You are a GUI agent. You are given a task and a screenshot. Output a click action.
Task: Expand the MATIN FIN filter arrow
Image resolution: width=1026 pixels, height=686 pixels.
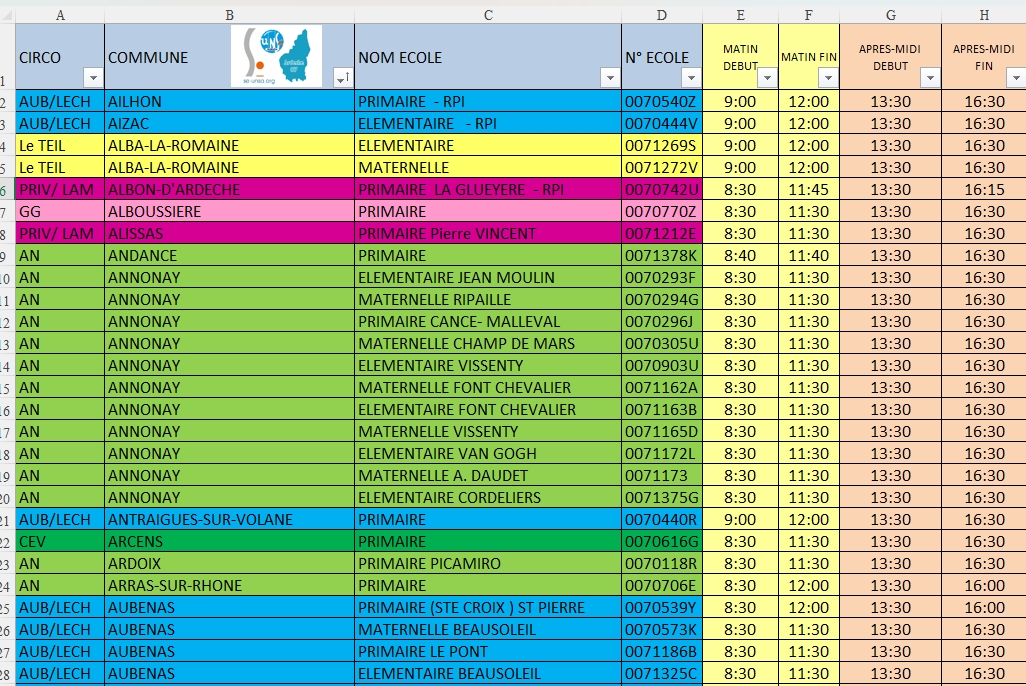click(828, 78)
